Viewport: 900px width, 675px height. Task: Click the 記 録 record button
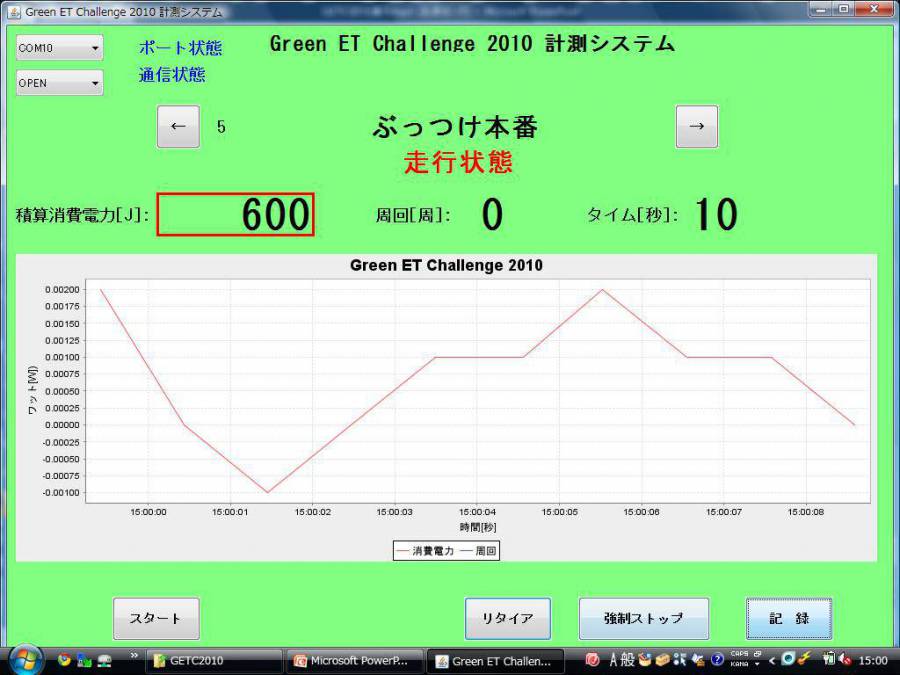[789, 618]
